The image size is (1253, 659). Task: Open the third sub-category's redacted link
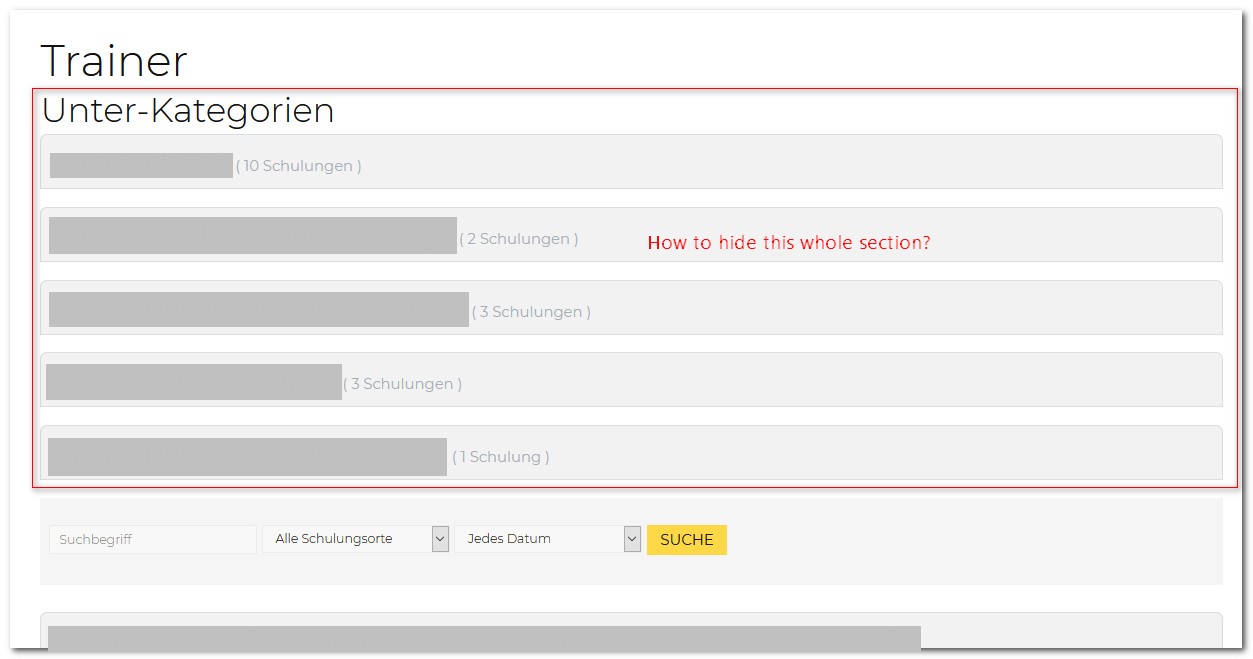pos(258,309)
